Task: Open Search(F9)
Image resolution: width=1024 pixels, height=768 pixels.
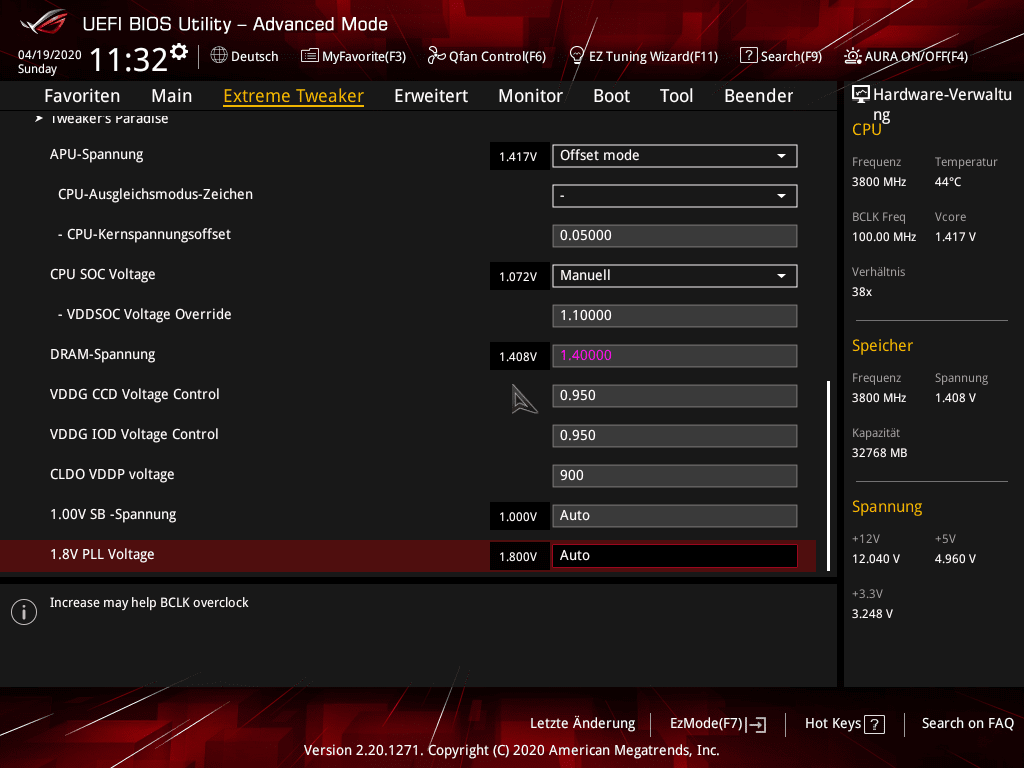Action: (x=781, y=56)
